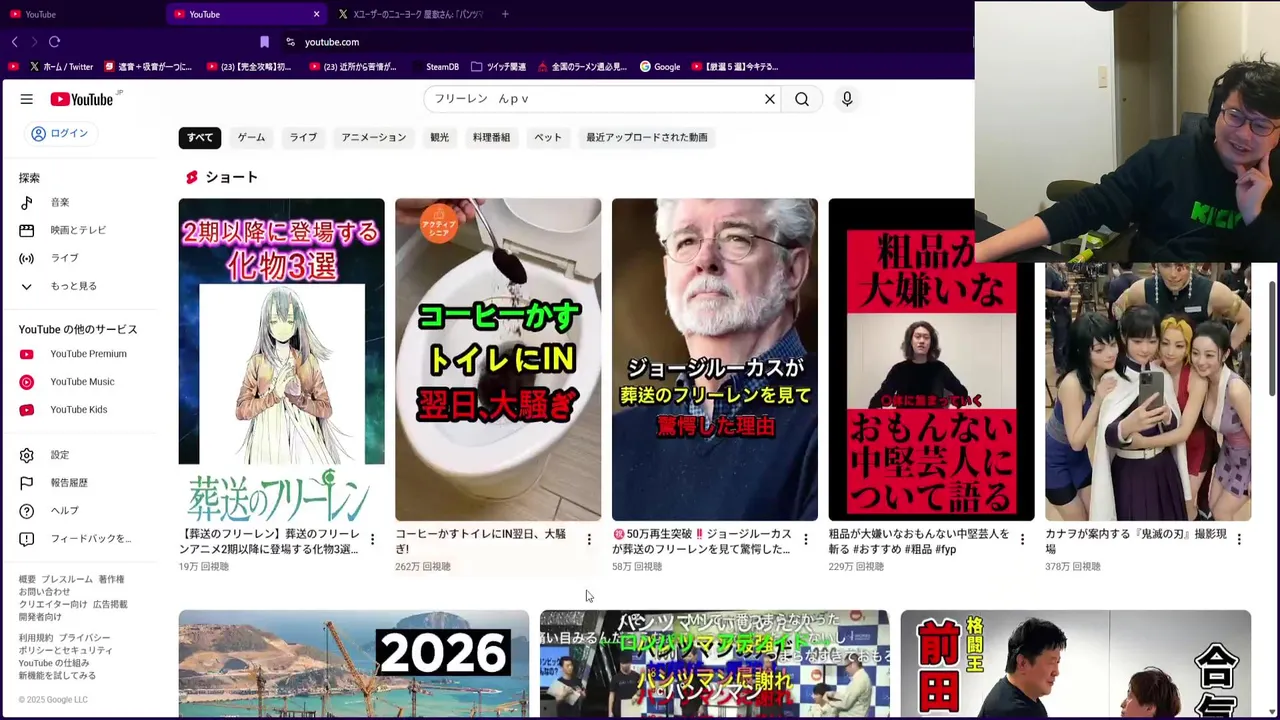Open YouTube Kids service
This screenshot has width=1280, height=720.
tap(80, 410)
